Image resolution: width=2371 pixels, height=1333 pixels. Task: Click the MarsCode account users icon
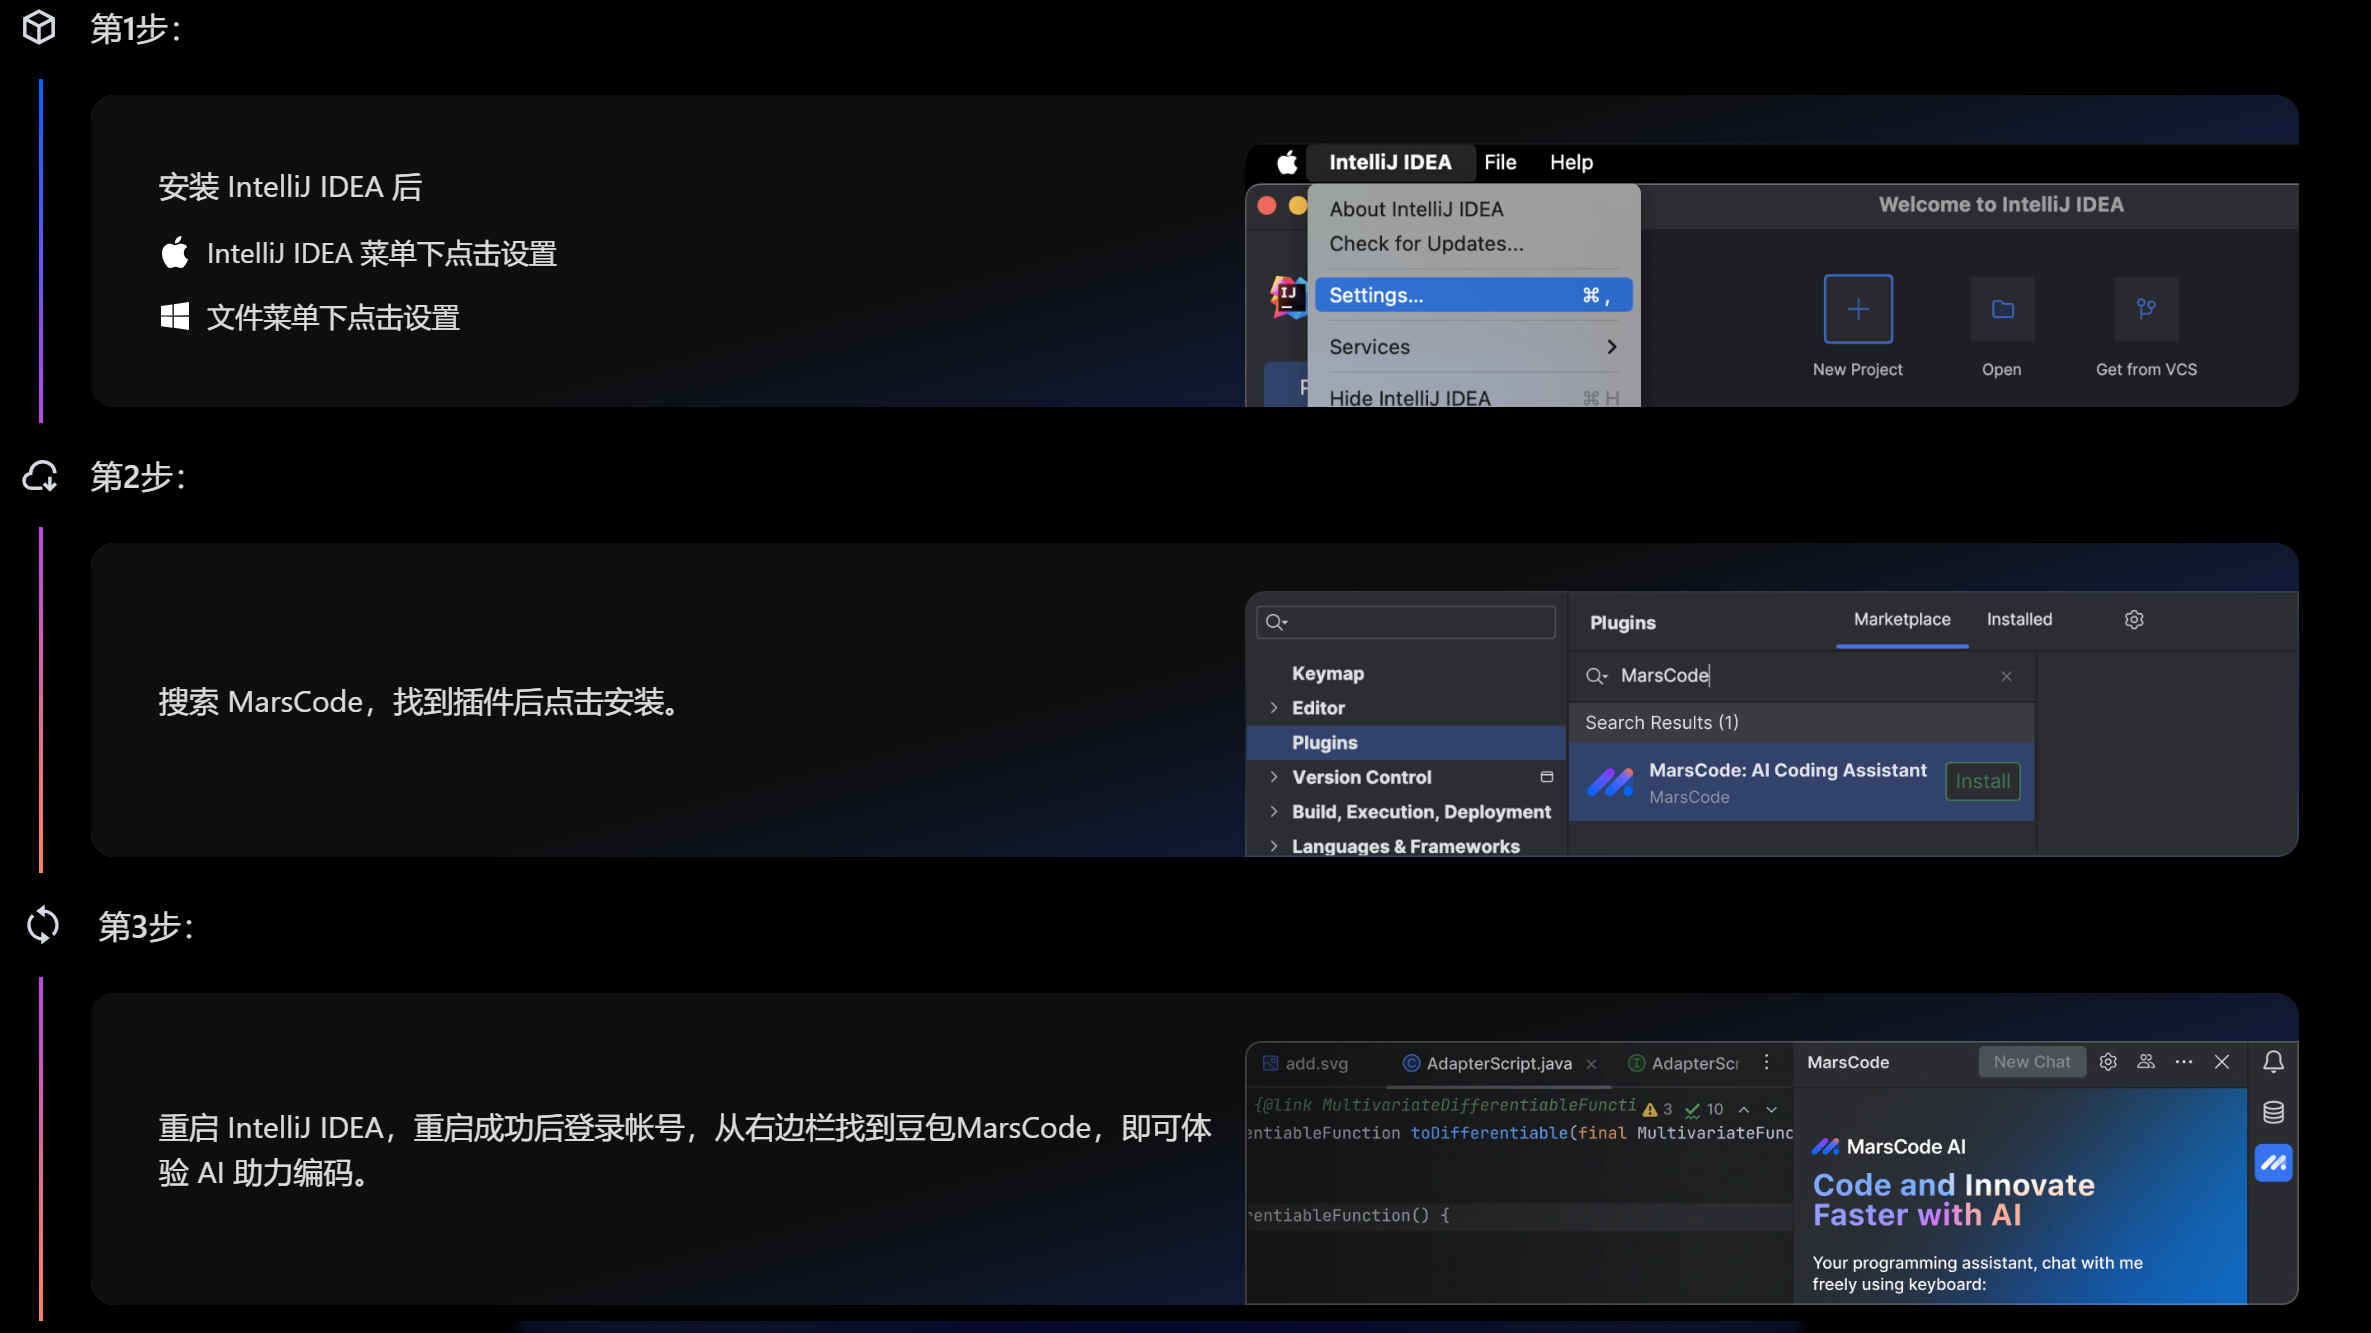[x=2146, y=1062]
